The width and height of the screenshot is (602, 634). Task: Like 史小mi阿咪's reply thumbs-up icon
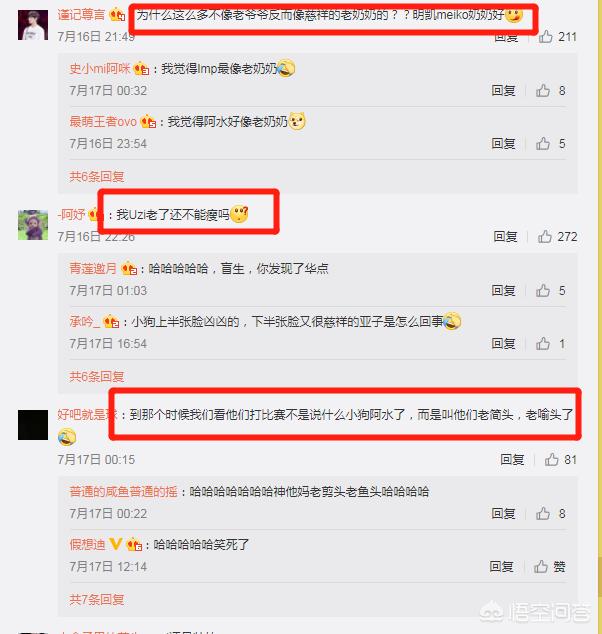coord(543,90)
